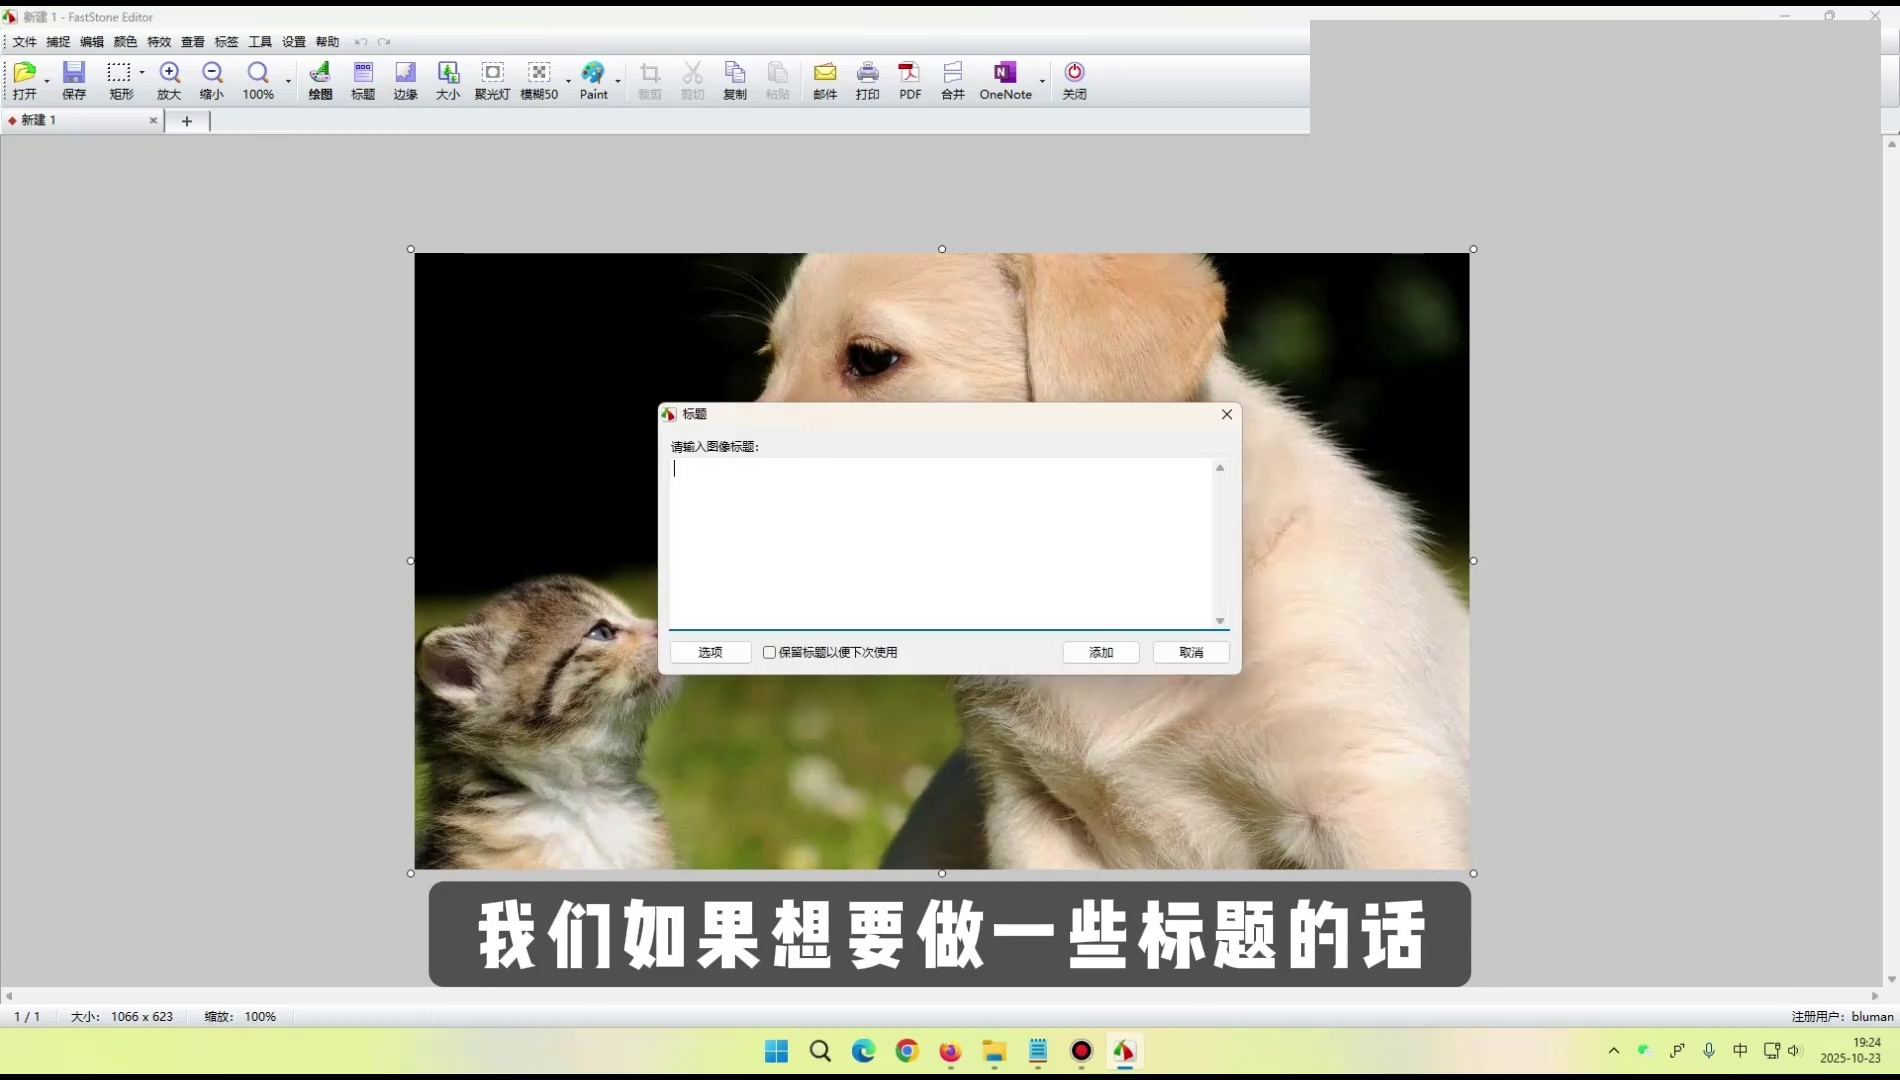Click the 选项 button in caption dialog

pos(710,652)
